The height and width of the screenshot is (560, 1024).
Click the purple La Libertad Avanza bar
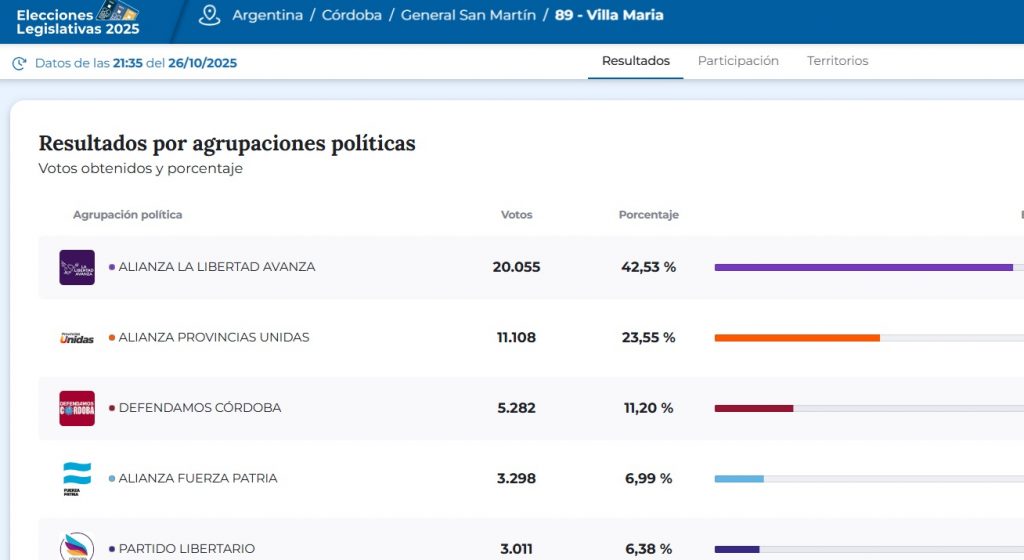(863, 267)
